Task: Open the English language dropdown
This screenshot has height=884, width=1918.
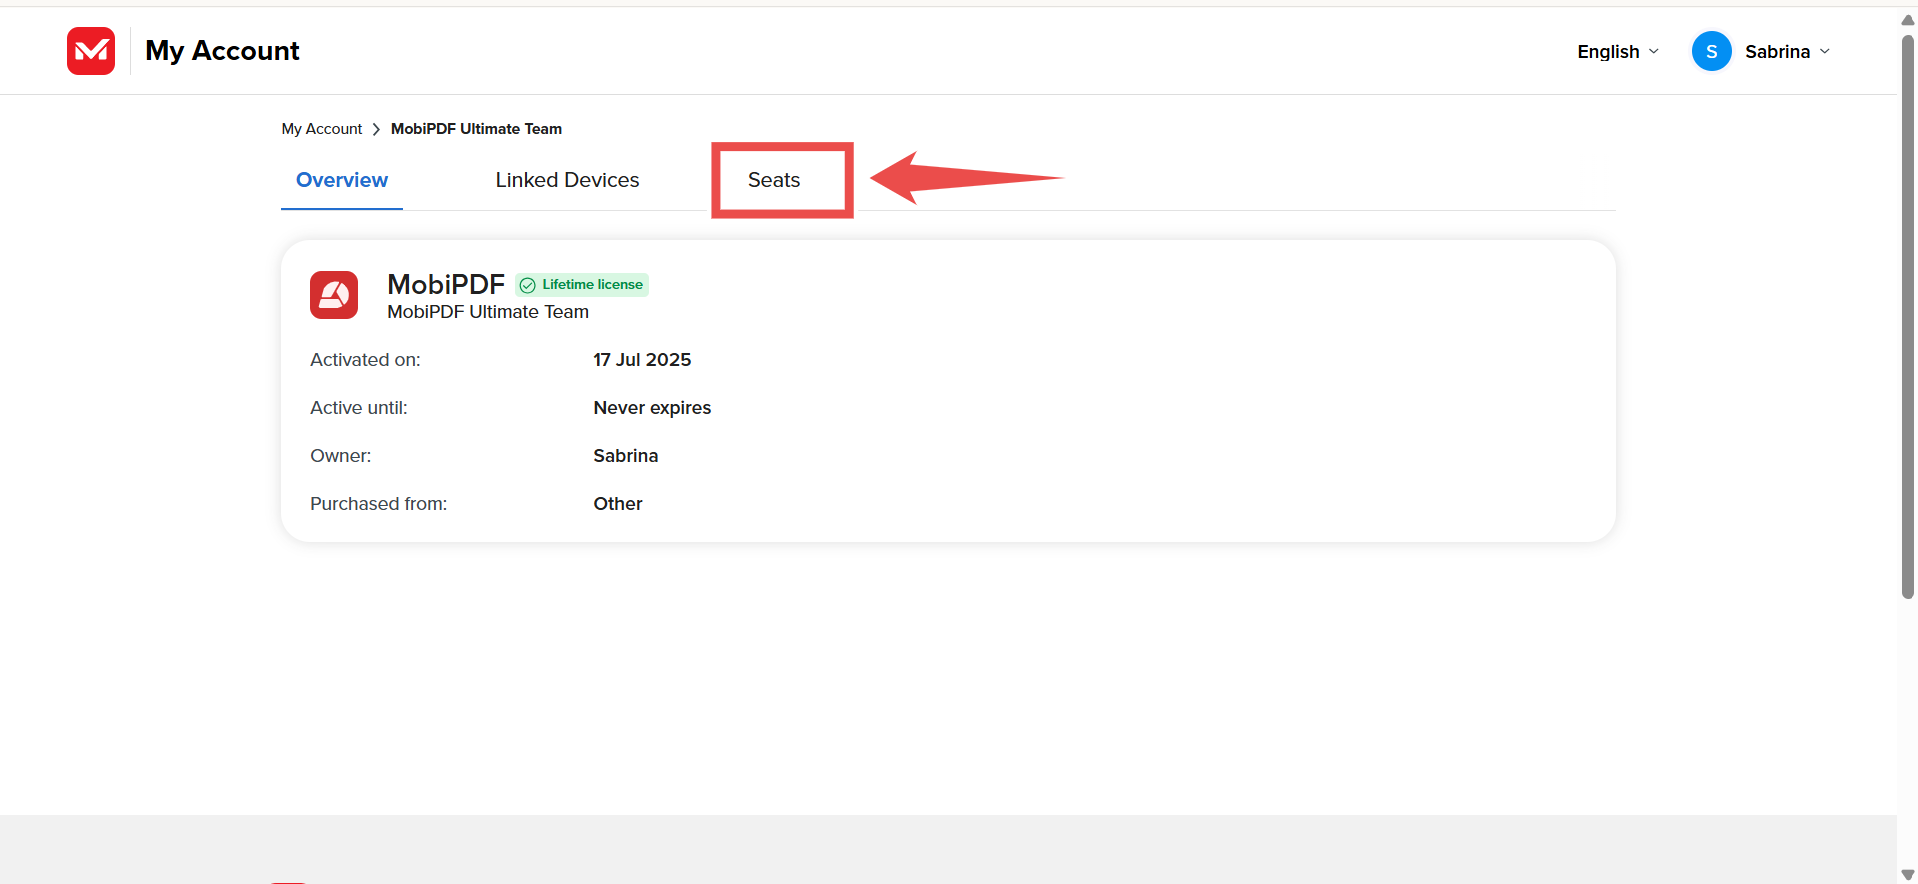Action: [1618, 52]
